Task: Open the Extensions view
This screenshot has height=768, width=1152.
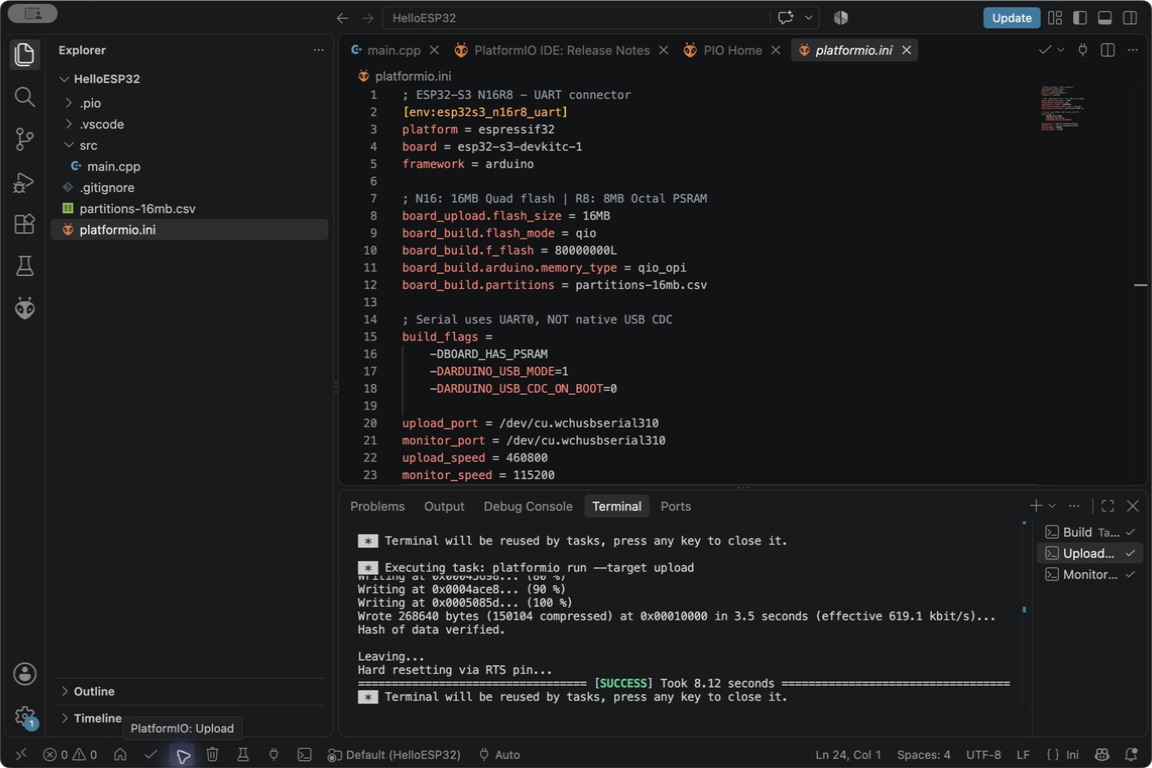Action: coord(24,223)
